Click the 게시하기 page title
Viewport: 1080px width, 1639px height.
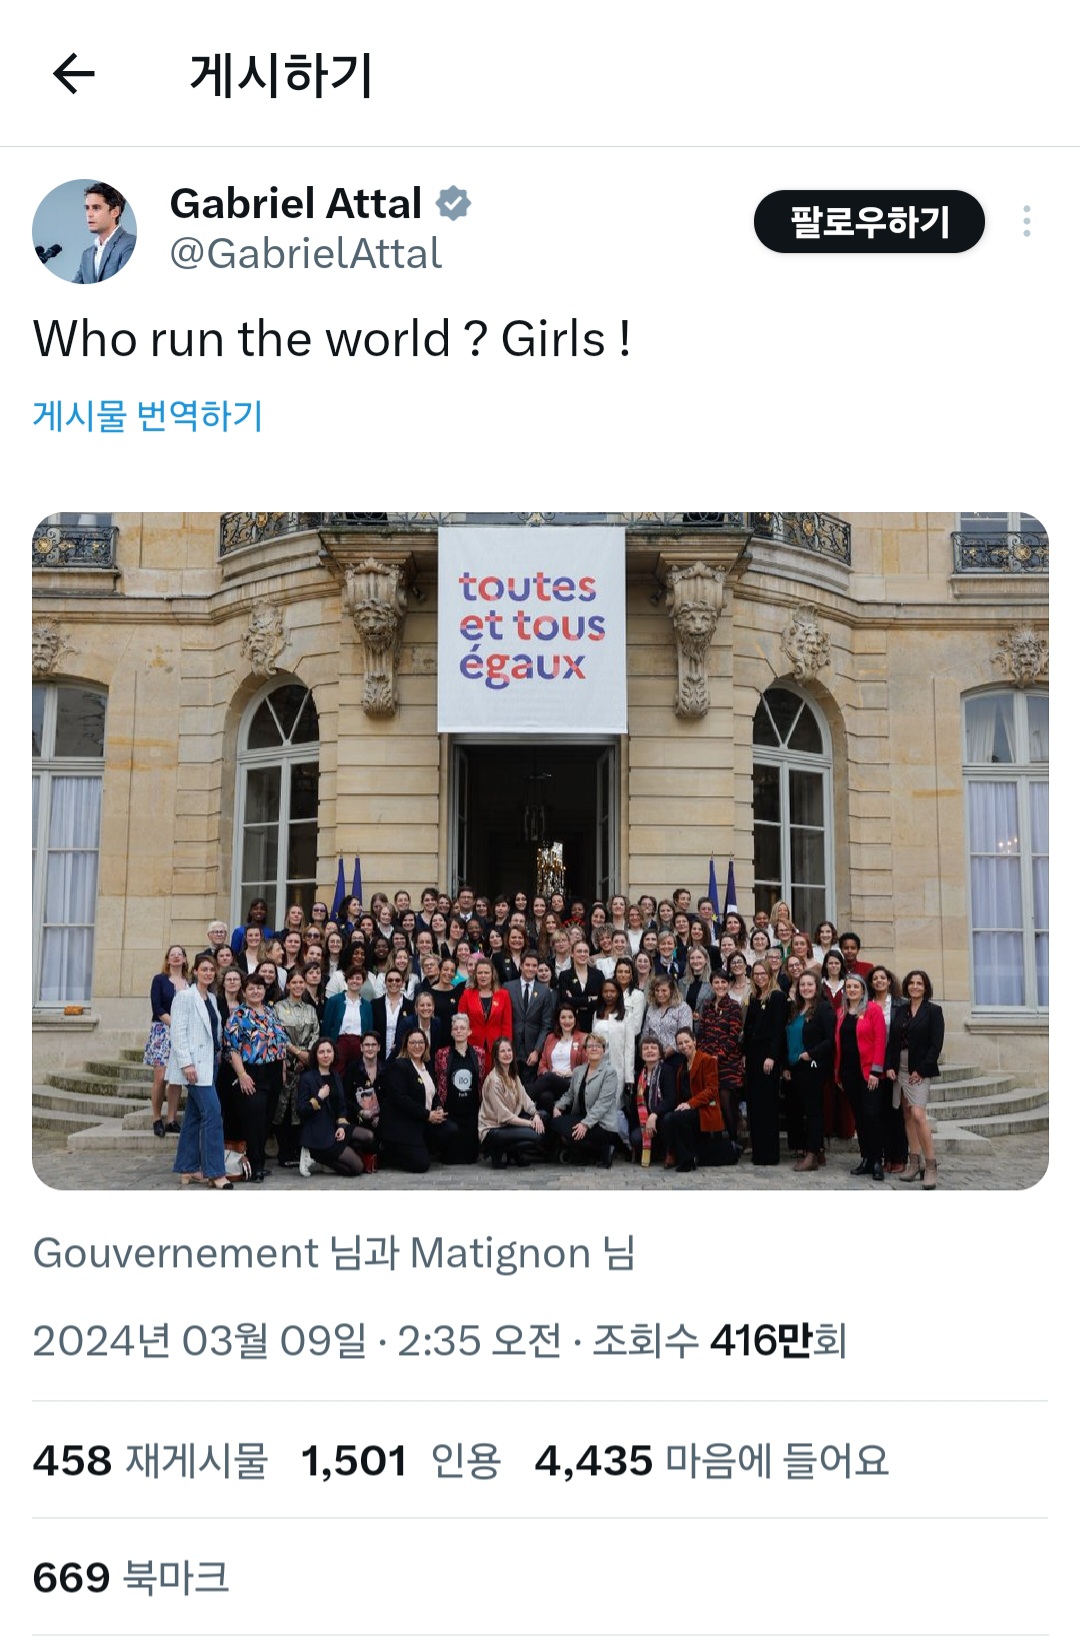click(281, 75)
